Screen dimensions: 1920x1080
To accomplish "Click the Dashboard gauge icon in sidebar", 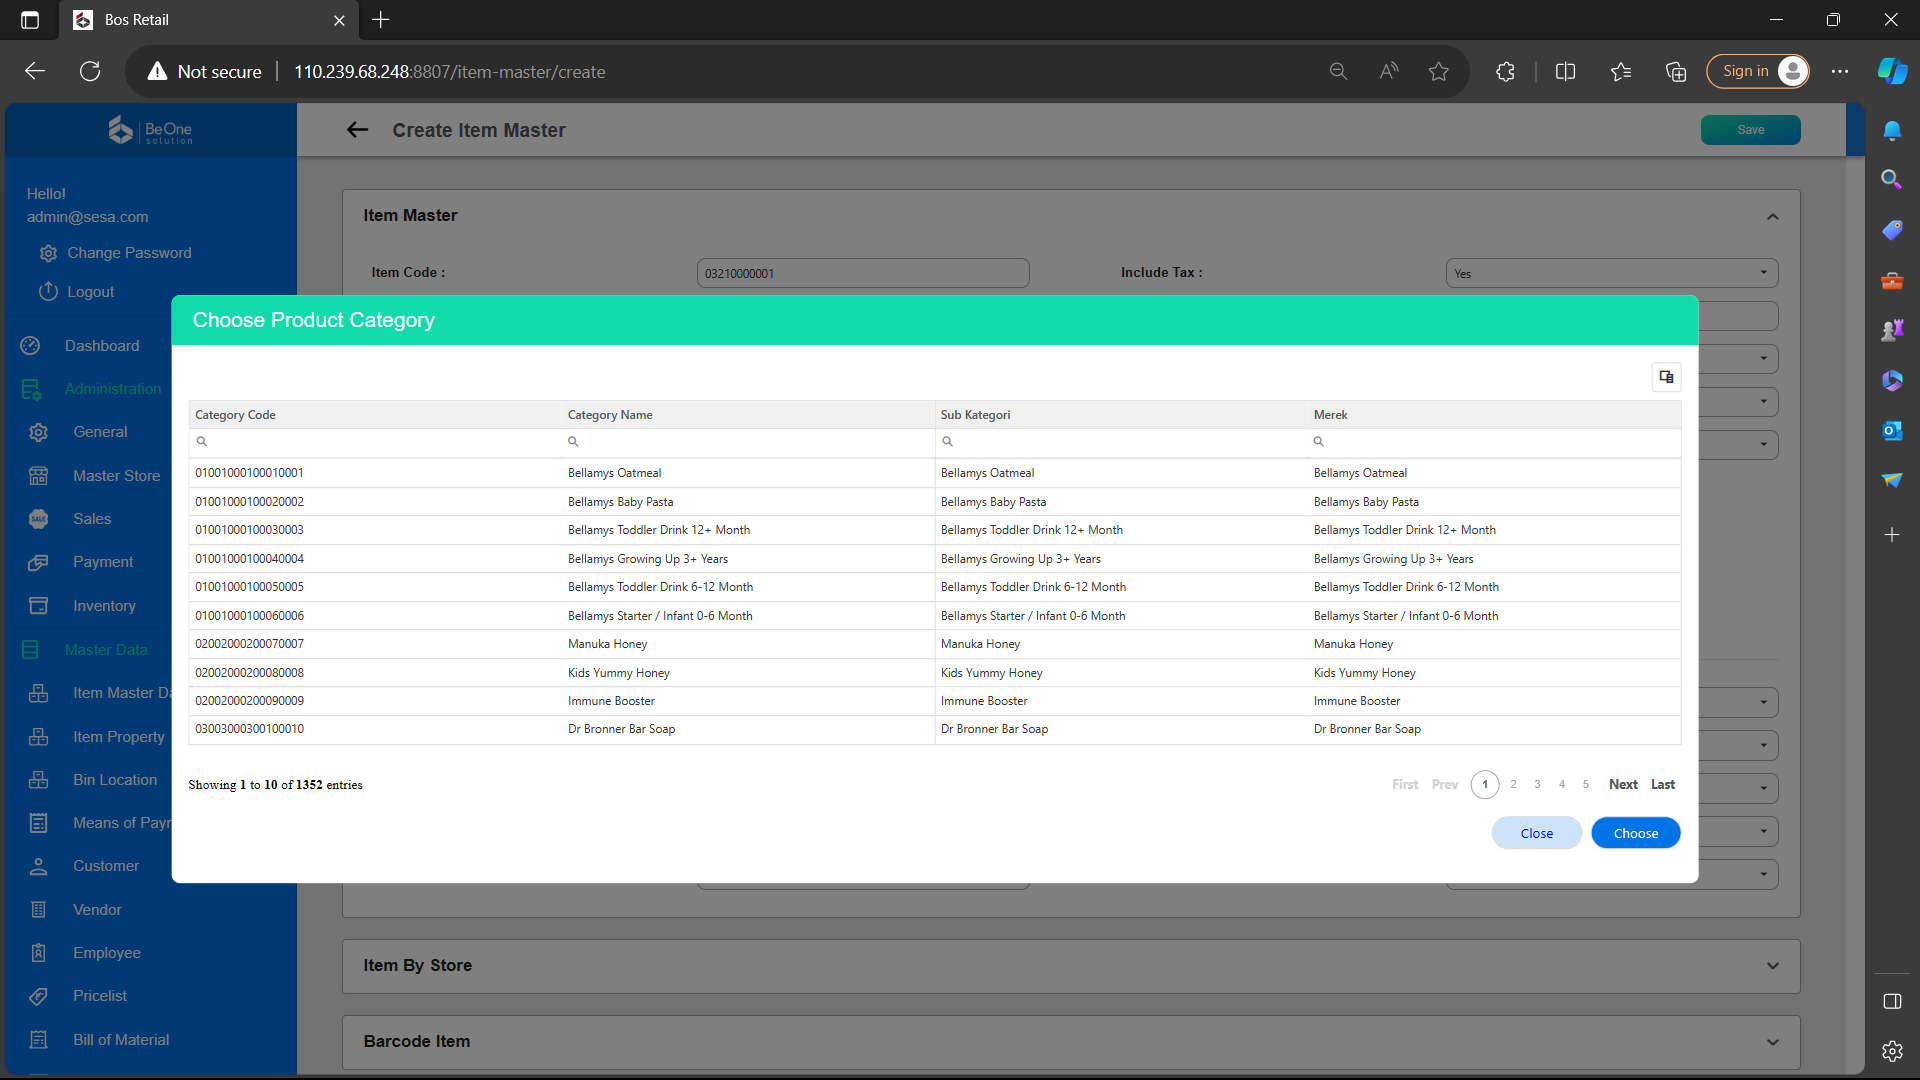I will coord(30,346).
